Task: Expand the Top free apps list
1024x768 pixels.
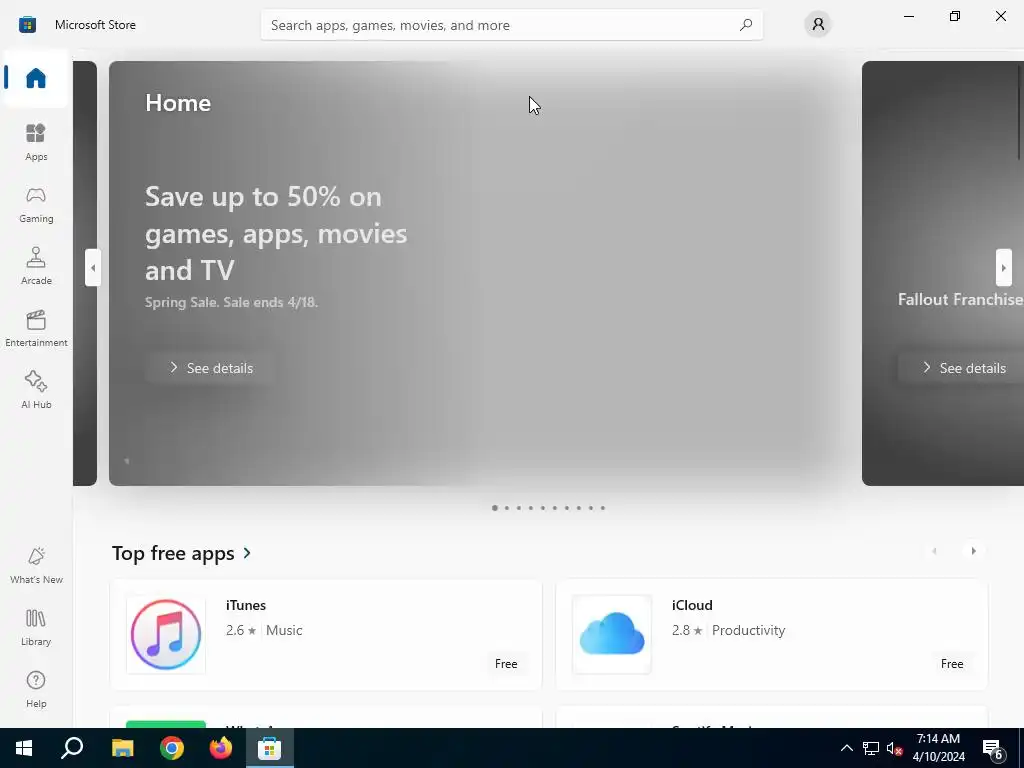Action: coord(247,552)
